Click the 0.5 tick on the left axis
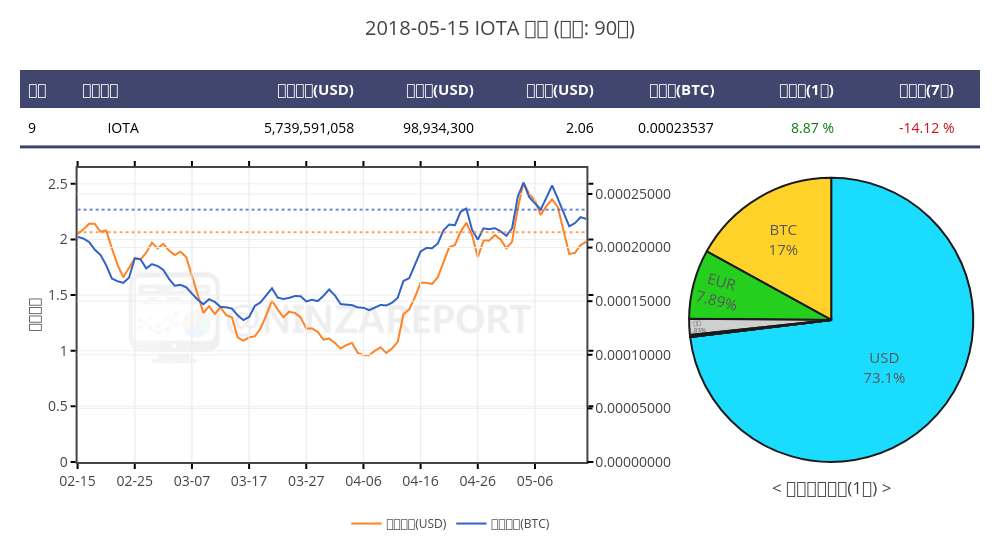This screenshot has height=550, width=1000. click(x=57, y=406)
